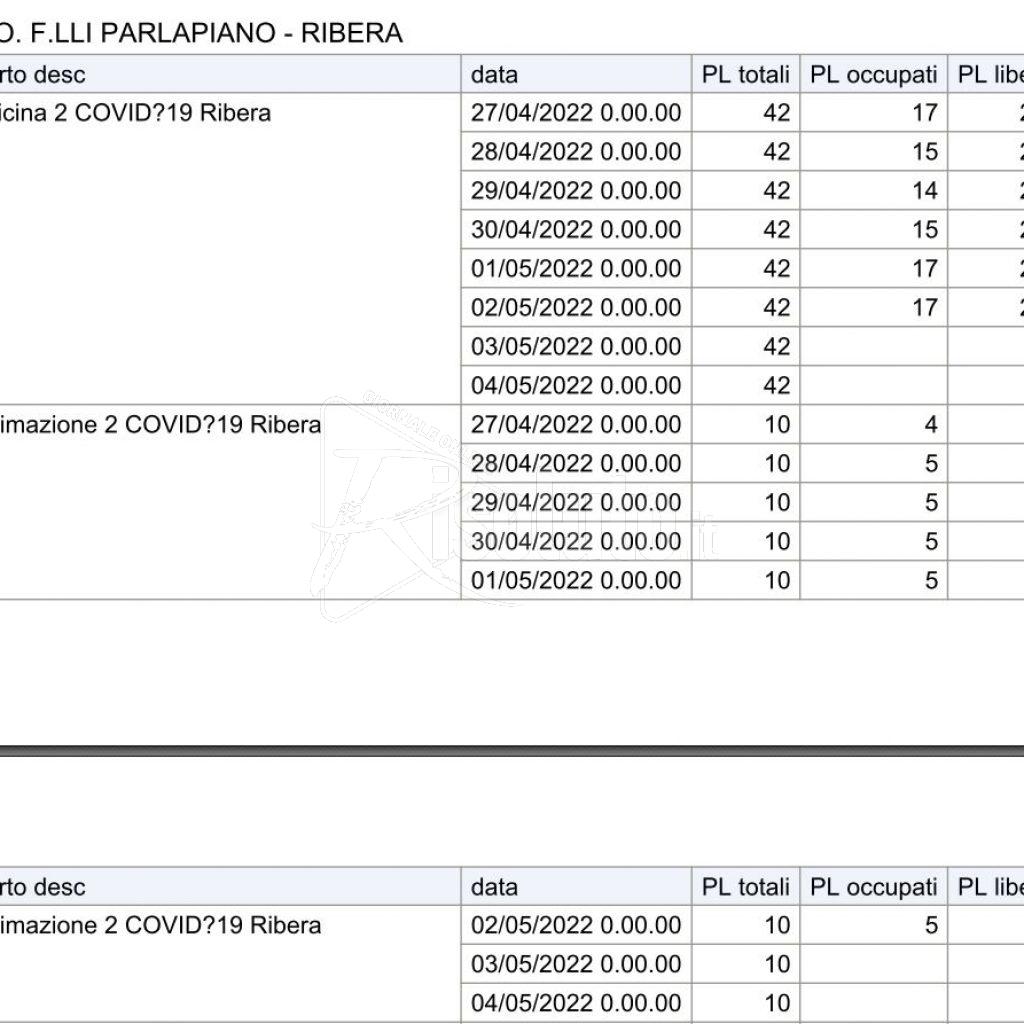Click "PL occupati" header in bottom table
1024x1024 pixels.
point(873,887)
